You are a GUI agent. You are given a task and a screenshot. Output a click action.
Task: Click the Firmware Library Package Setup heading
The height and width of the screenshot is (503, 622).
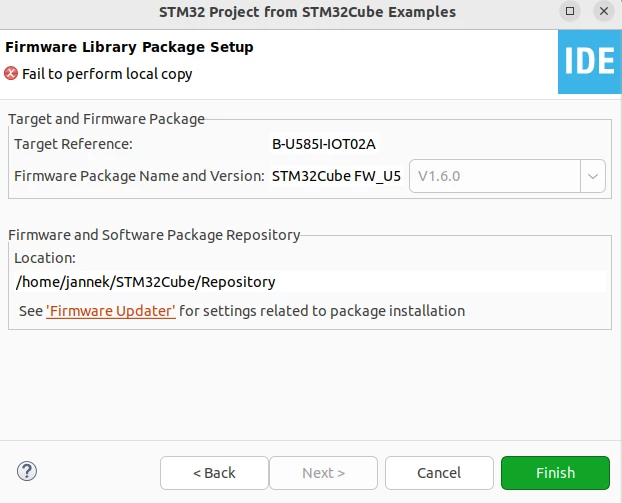(x=129, y=47)
